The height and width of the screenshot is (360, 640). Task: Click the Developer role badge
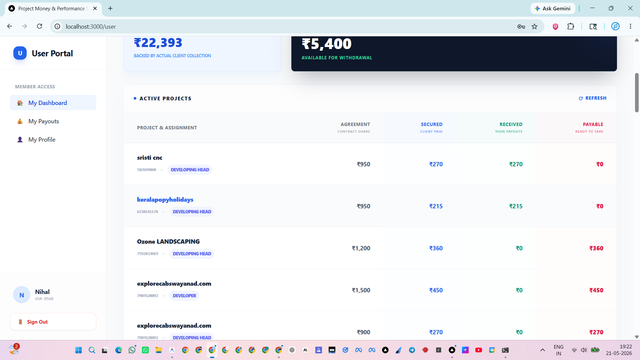coord(184,296)
